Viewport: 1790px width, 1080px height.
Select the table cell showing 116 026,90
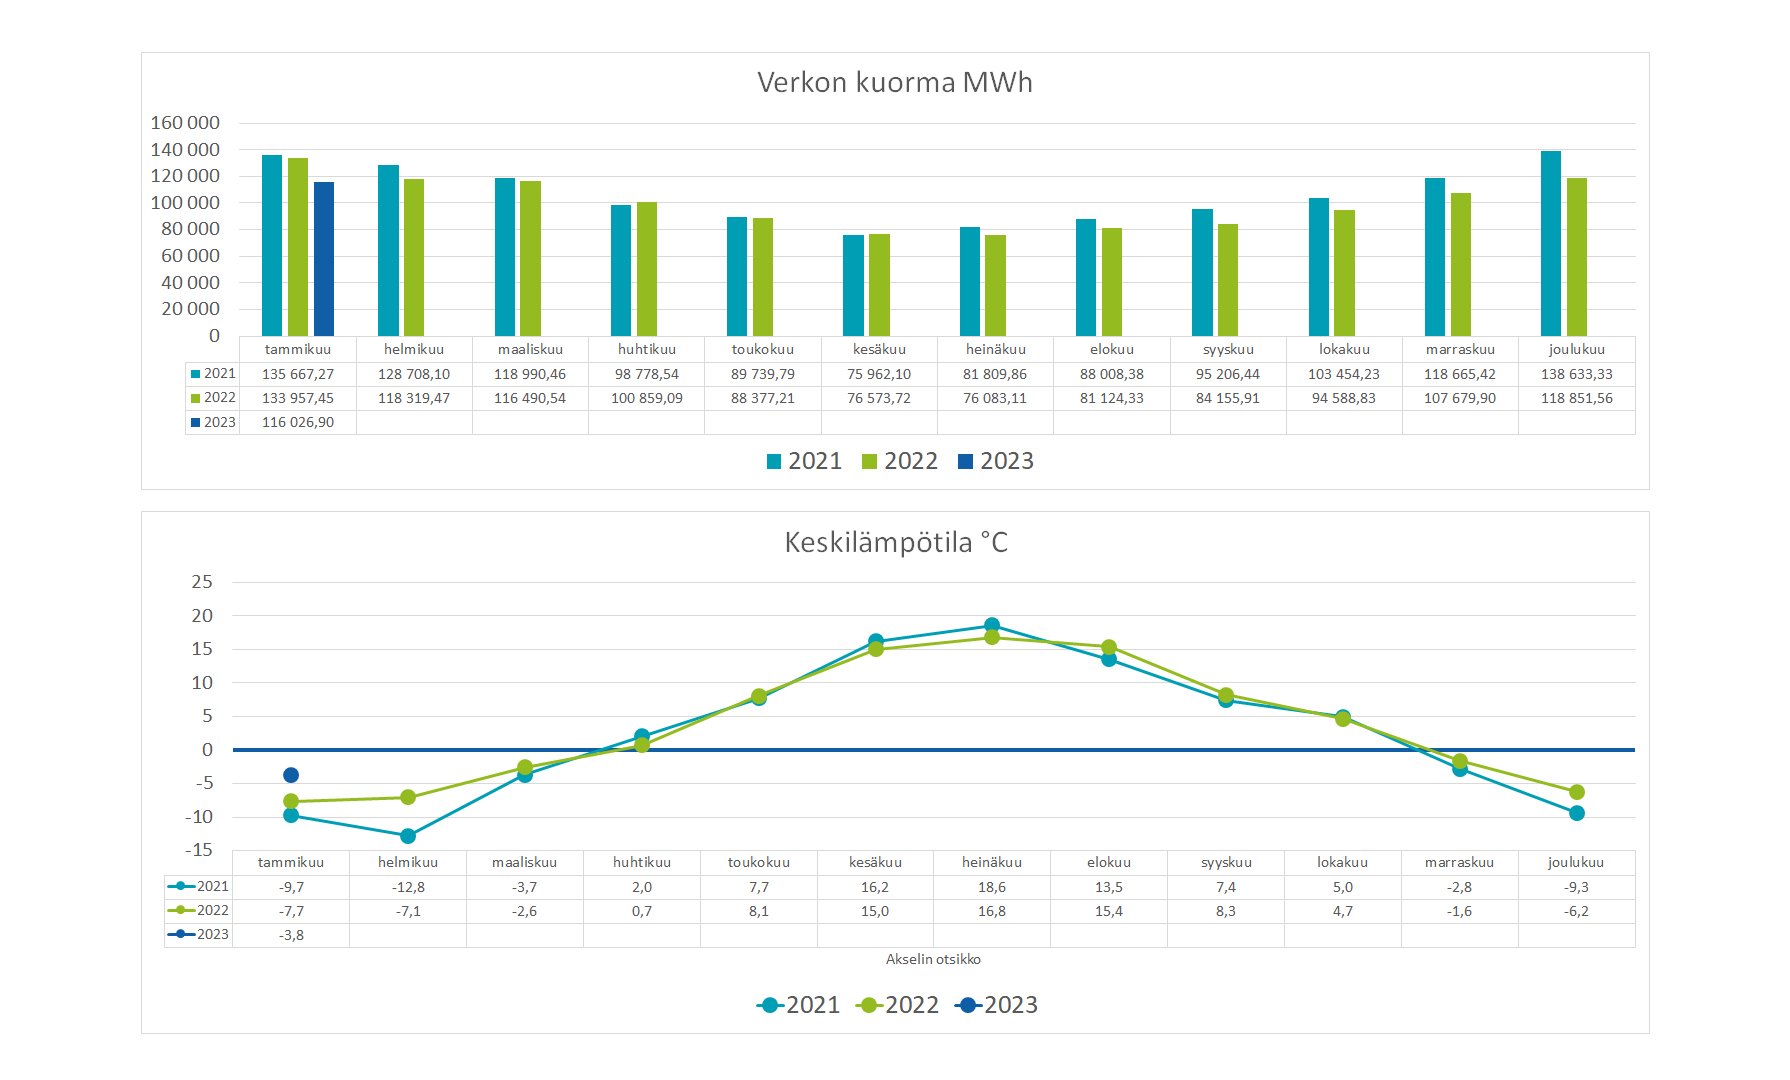[x=298, y=423]
